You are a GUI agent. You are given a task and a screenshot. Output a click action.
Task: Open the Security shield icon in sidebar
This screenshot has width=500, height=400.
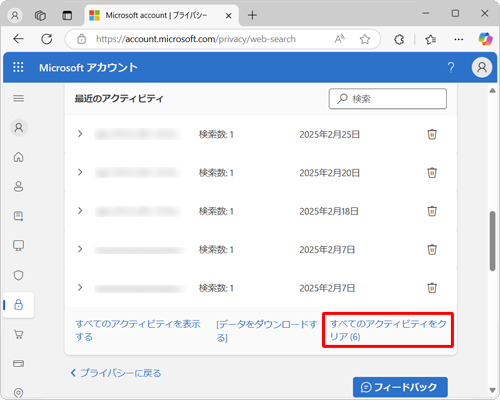[x=18, y=275]
